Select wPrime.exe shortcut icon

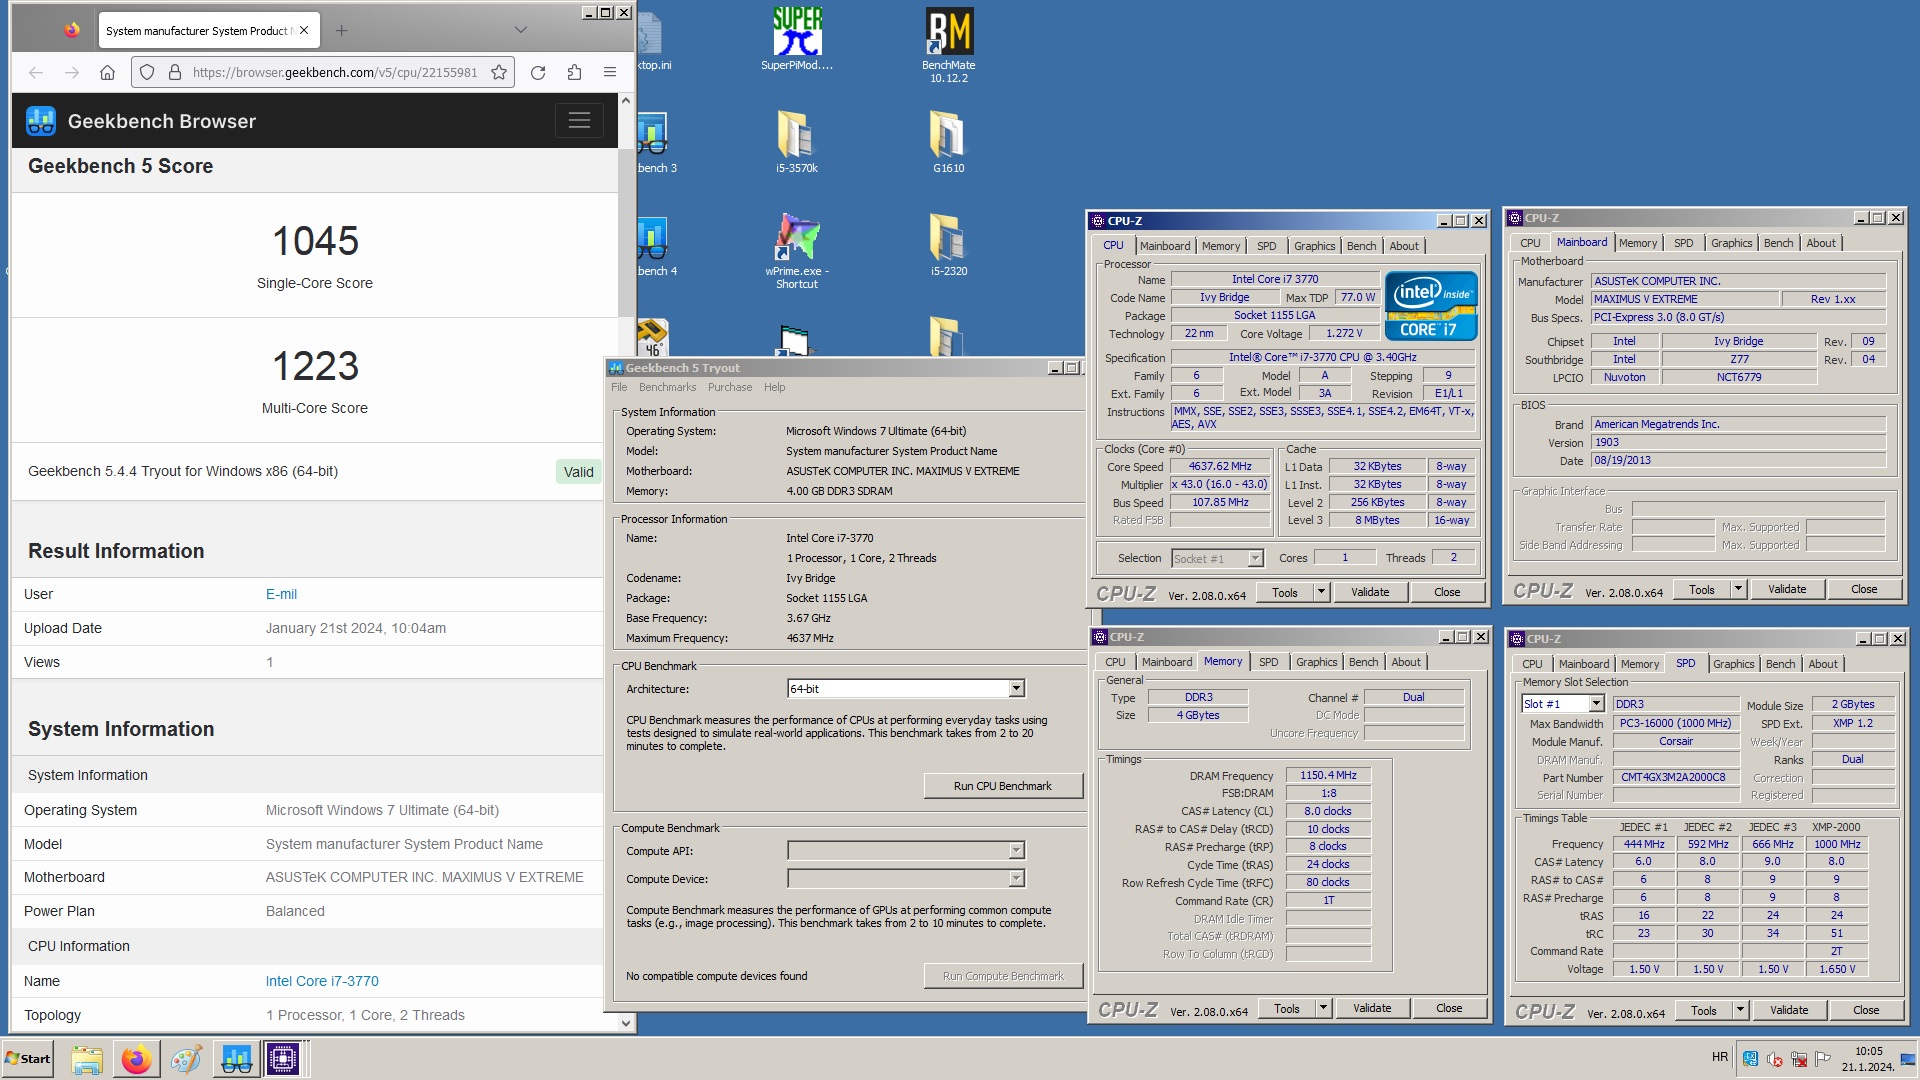[797, 250]
